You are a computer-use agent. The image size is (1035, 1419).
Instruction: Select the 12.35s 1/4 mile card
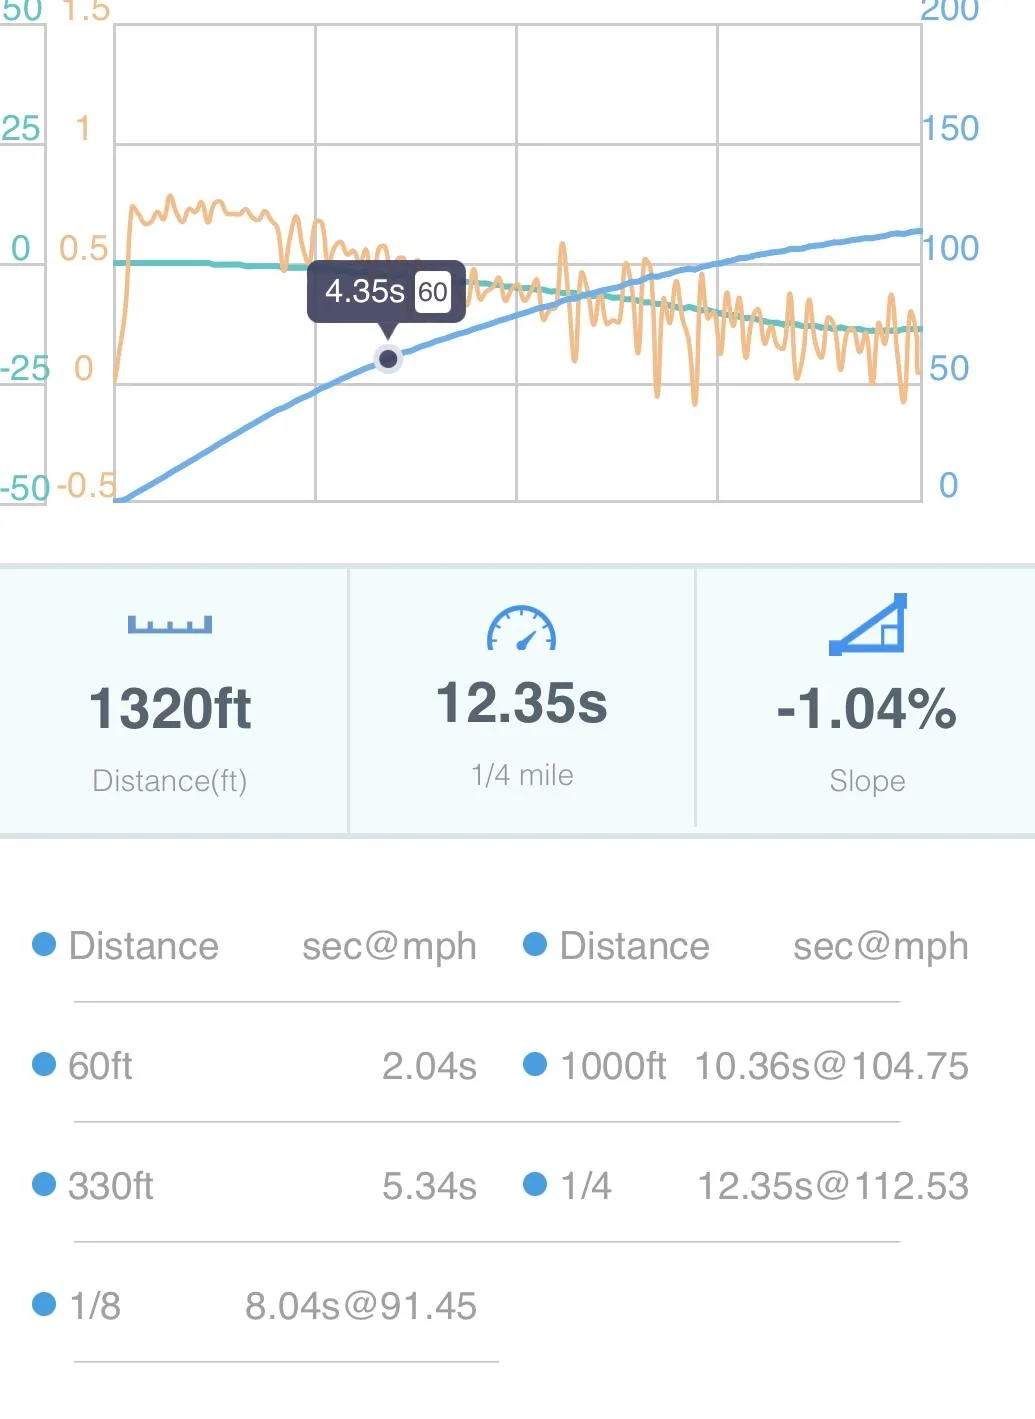521,700
